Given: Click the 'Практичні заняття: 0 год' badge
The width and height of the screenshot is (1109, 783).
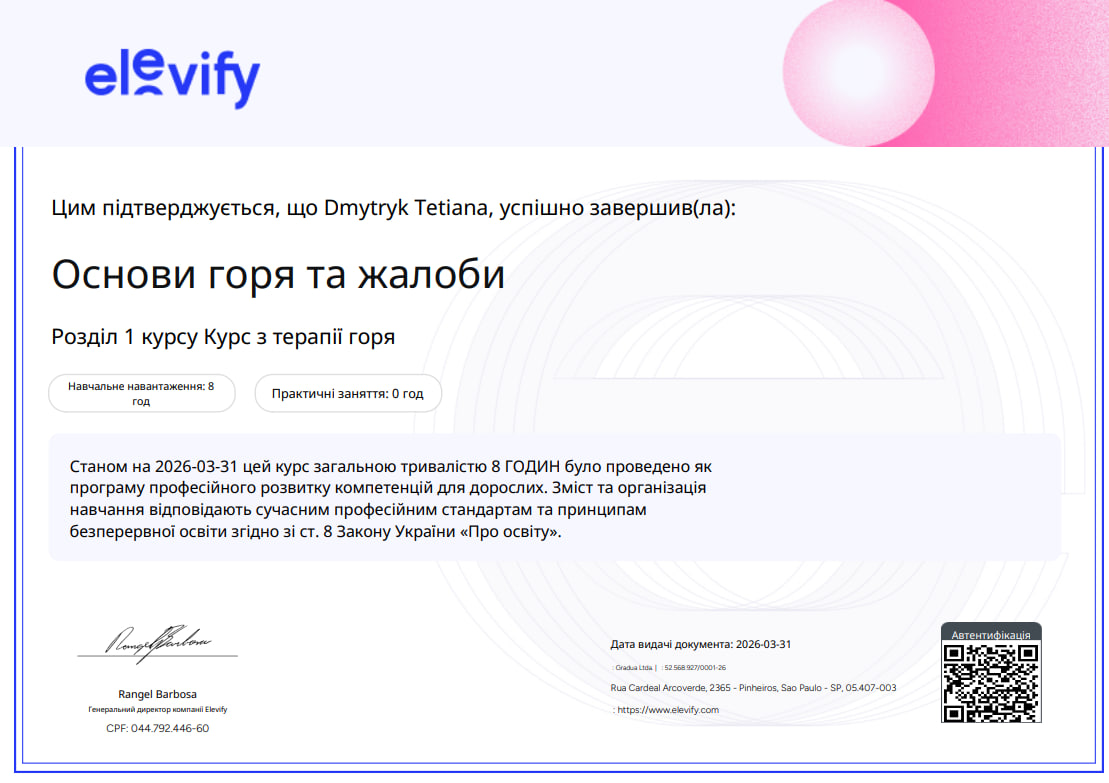Looking at the screenshot, I should [347, 394].
